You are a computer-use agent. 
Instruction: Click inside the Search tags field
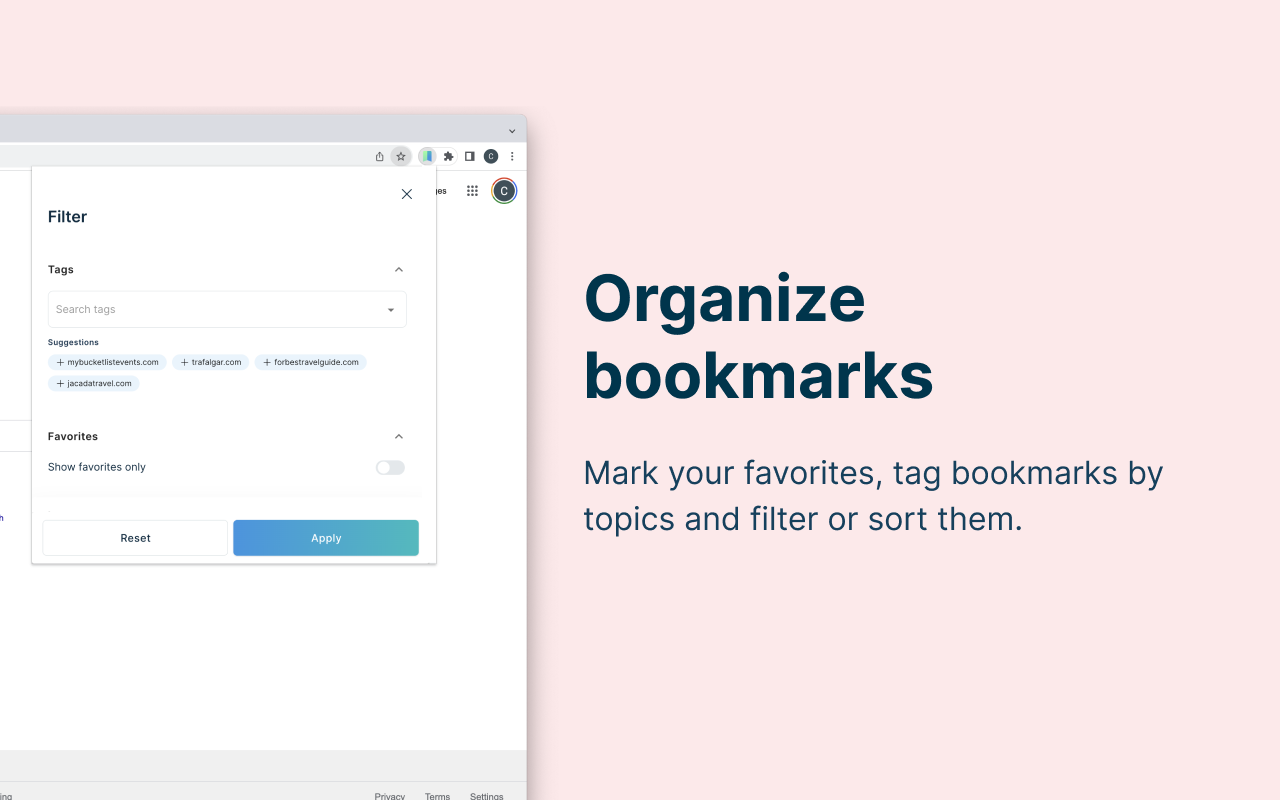click(200, 309)
